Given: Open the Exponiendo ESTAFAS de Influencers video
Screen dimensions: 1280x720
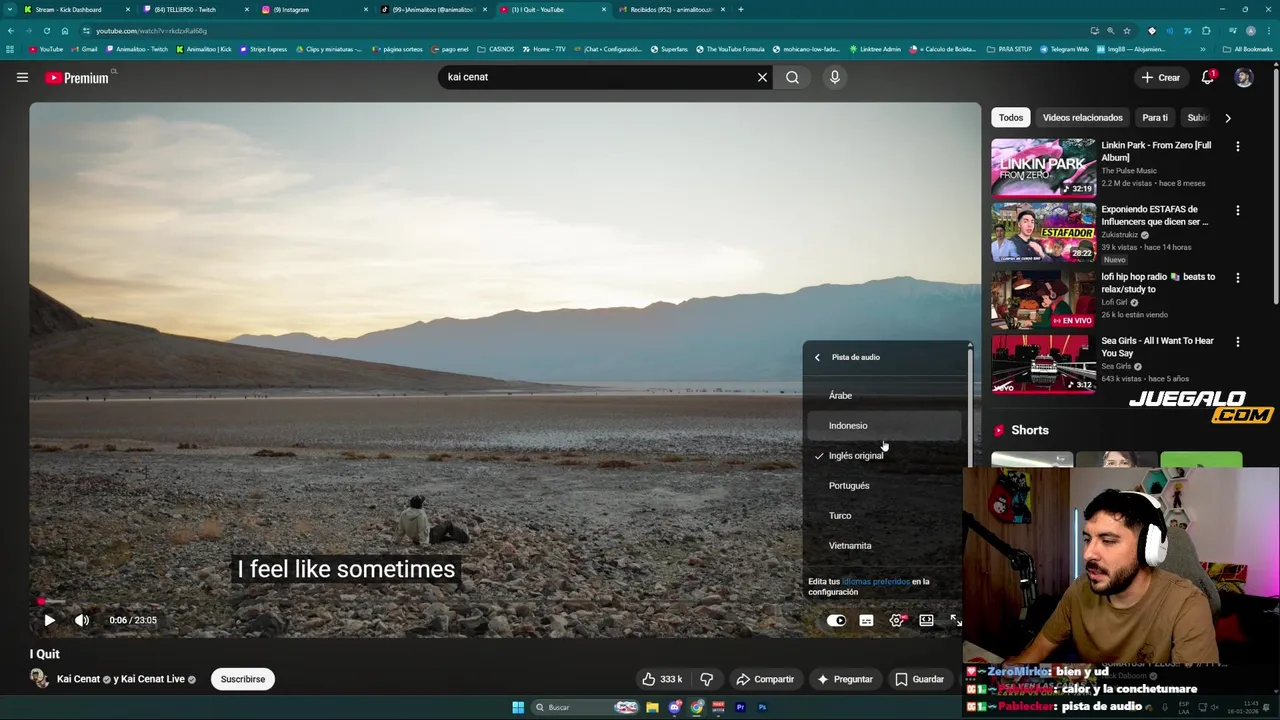Looking at the screenshot, I should click(x=1044, y=232).
